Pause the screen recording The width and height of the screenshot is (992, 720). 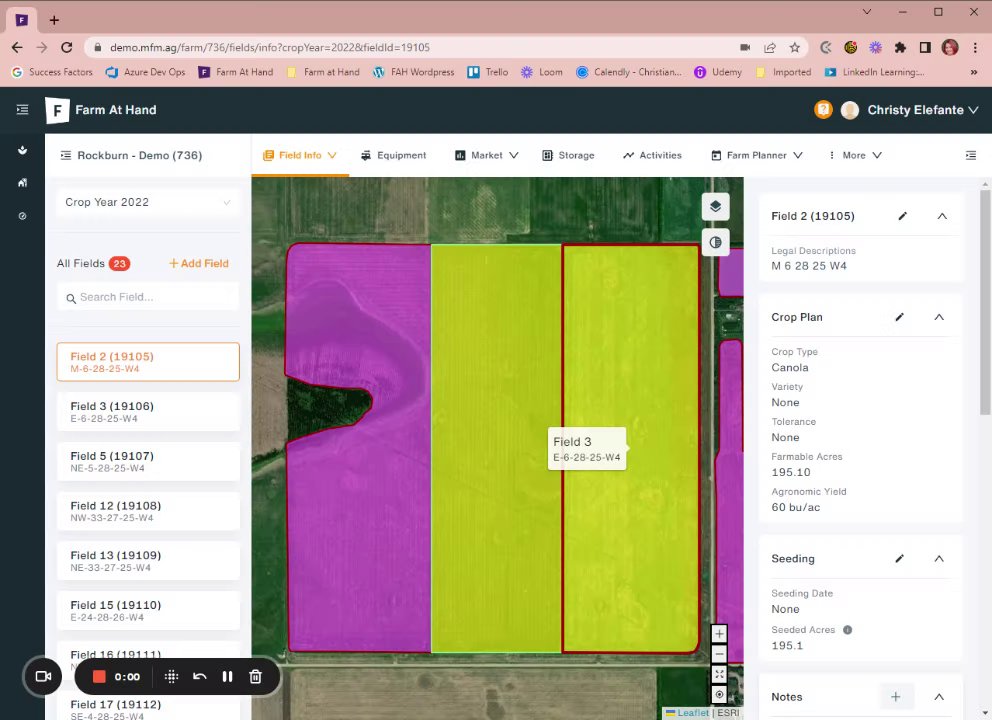click(x=227, y=676)
